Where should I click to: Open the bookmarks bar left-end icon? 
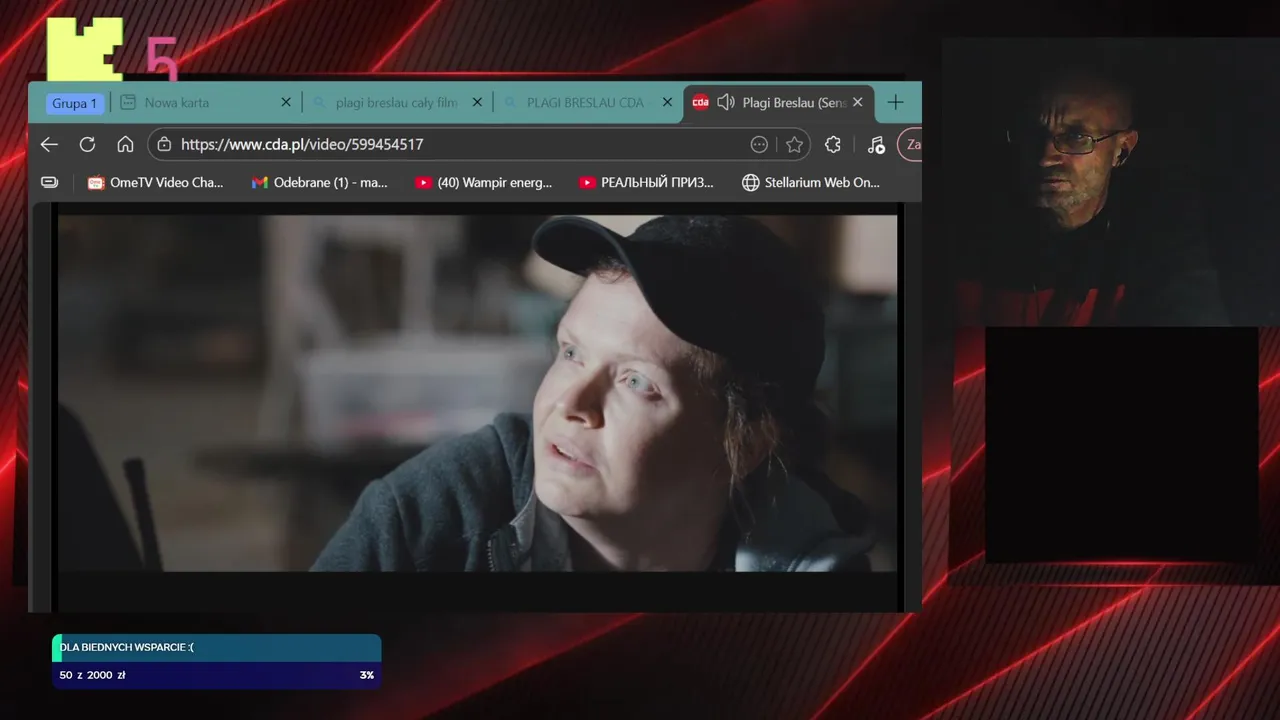(49, 183)
